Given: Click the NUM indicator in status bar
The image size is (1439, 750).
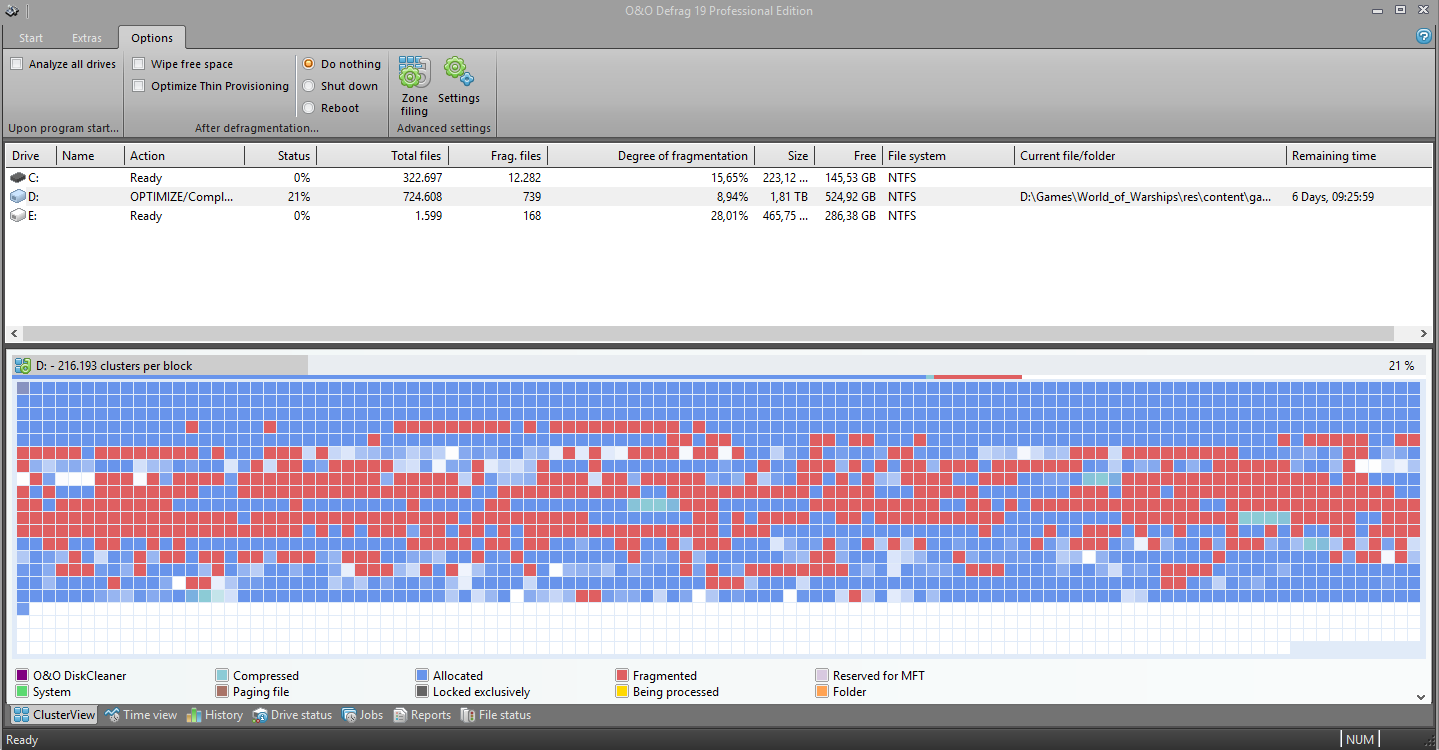Looking at the screenshot, I should coord(1360,740).
